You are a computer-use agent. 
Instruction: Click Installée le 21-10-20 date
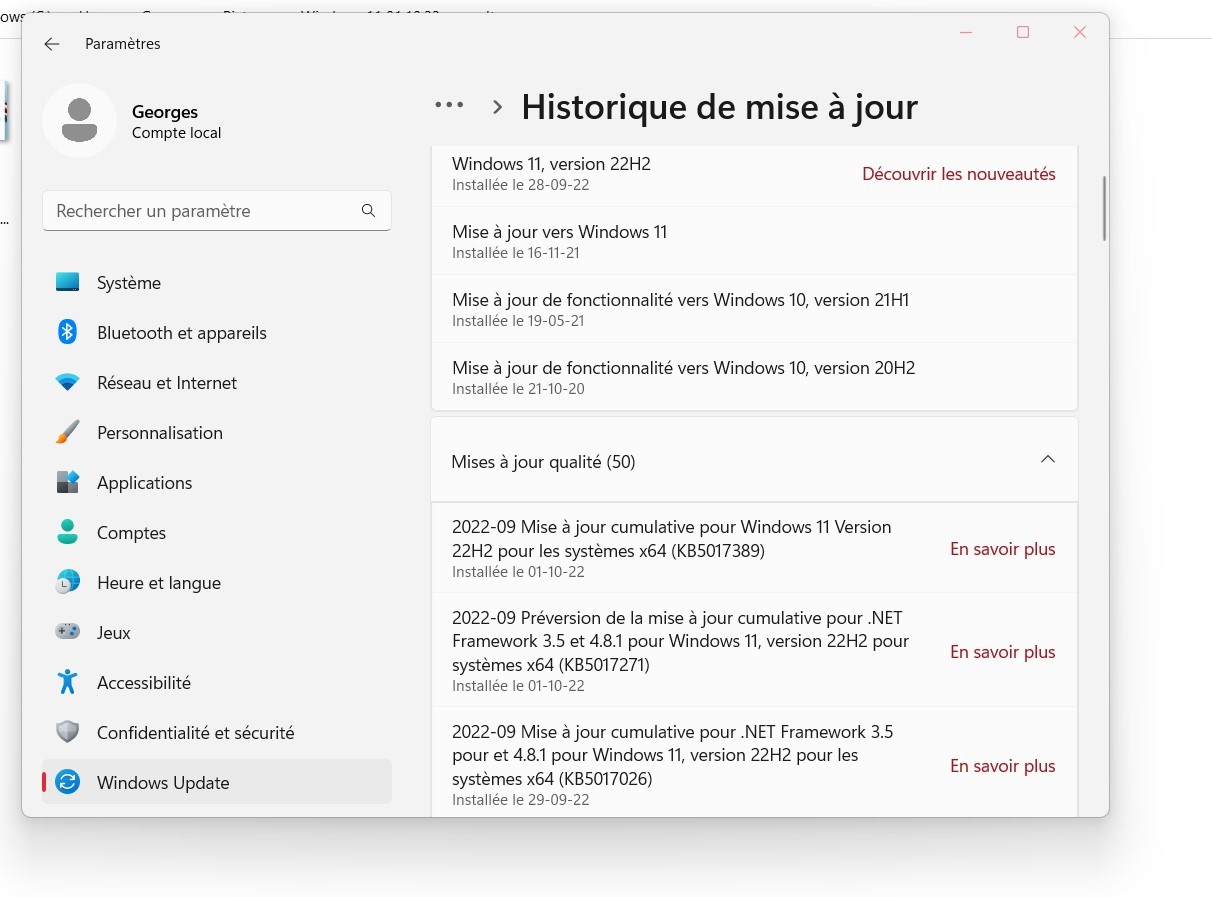(x=518, y=389)
